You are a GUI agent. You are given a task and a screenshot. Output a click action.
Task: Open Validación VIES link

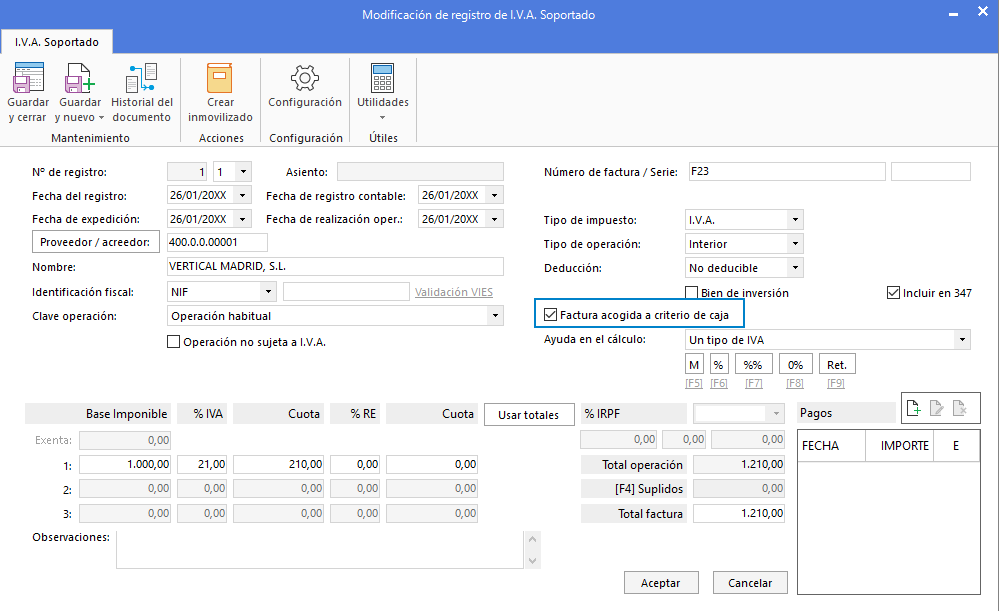click(x=454, y=292)
